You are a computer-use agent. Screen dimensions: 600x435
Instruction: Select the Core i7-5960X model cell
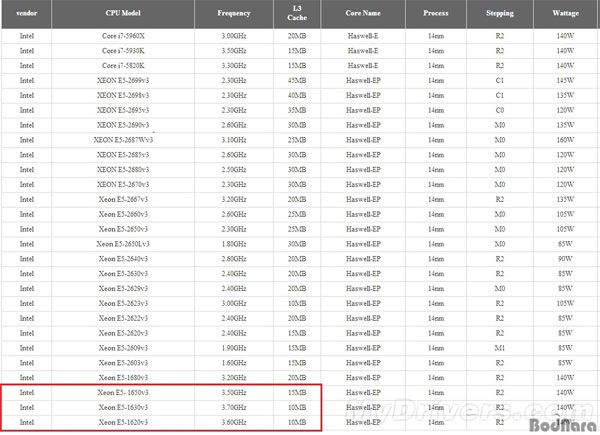tap(123, 36)
